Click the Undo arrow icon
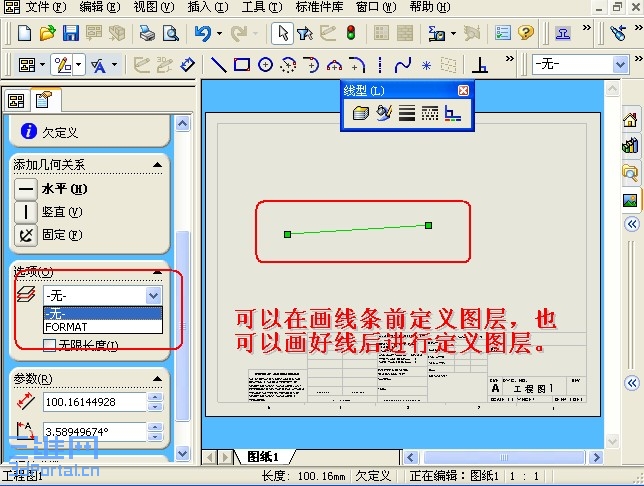Image resolution: width=644 pixels, height=486 pixels. click(x=203, y=34)
